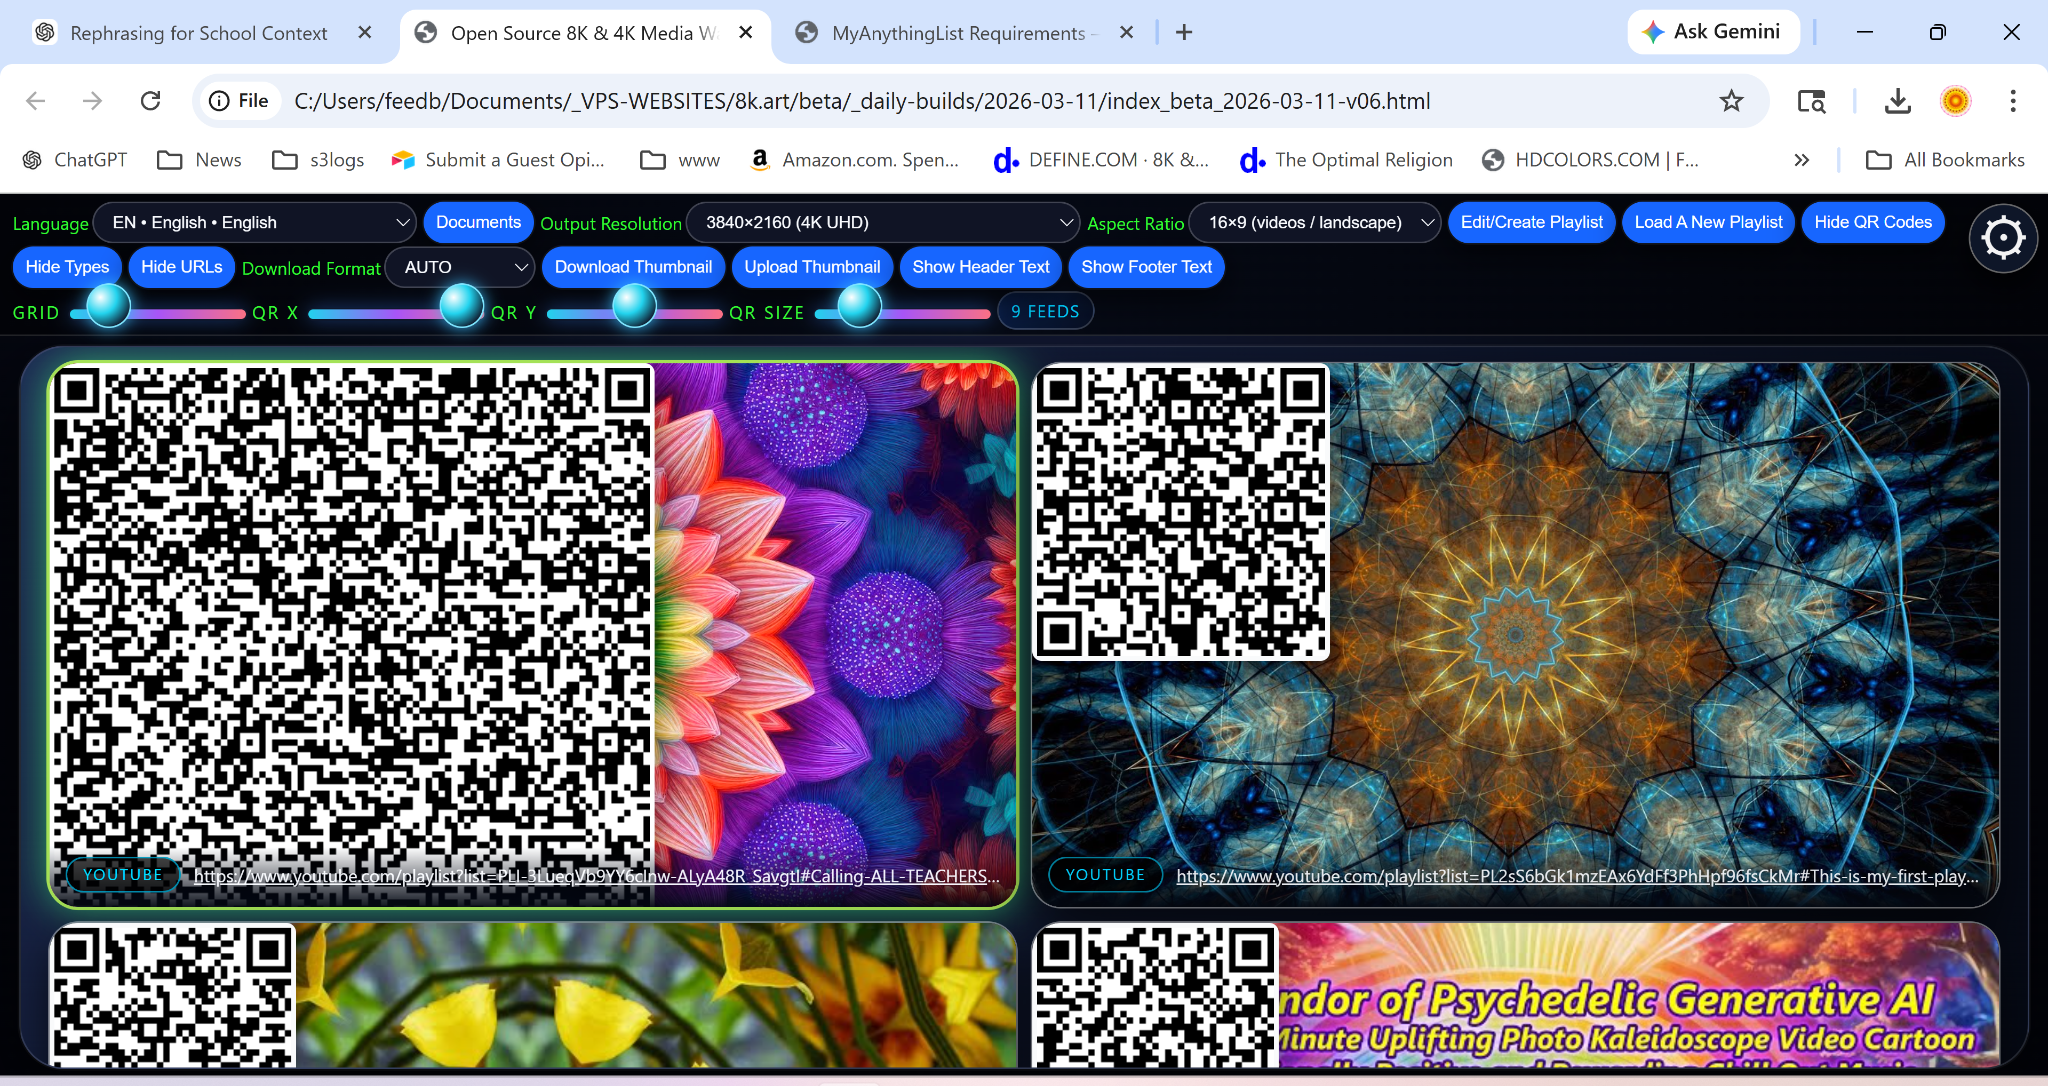Click the GRID slider knob

(x=108, y=306)
